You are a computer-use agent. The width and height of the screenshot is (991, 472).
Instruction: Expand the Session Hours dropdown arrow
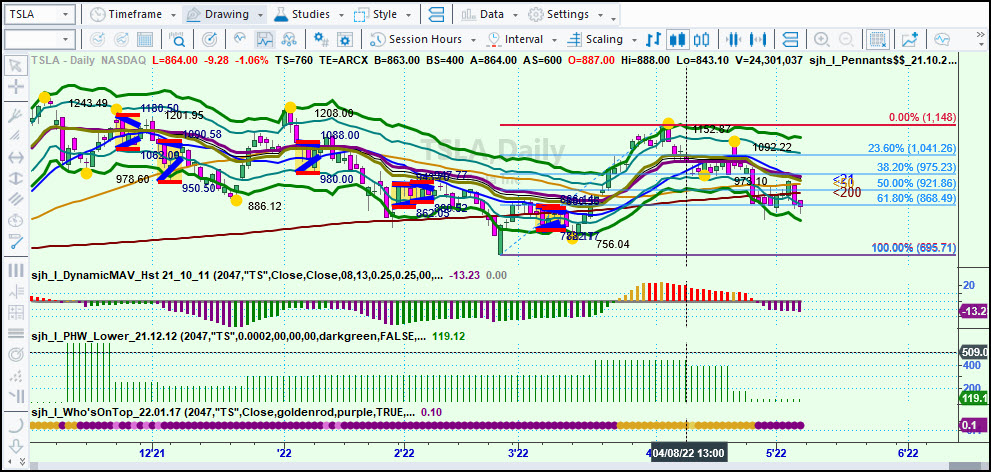(x=473, y=40)
